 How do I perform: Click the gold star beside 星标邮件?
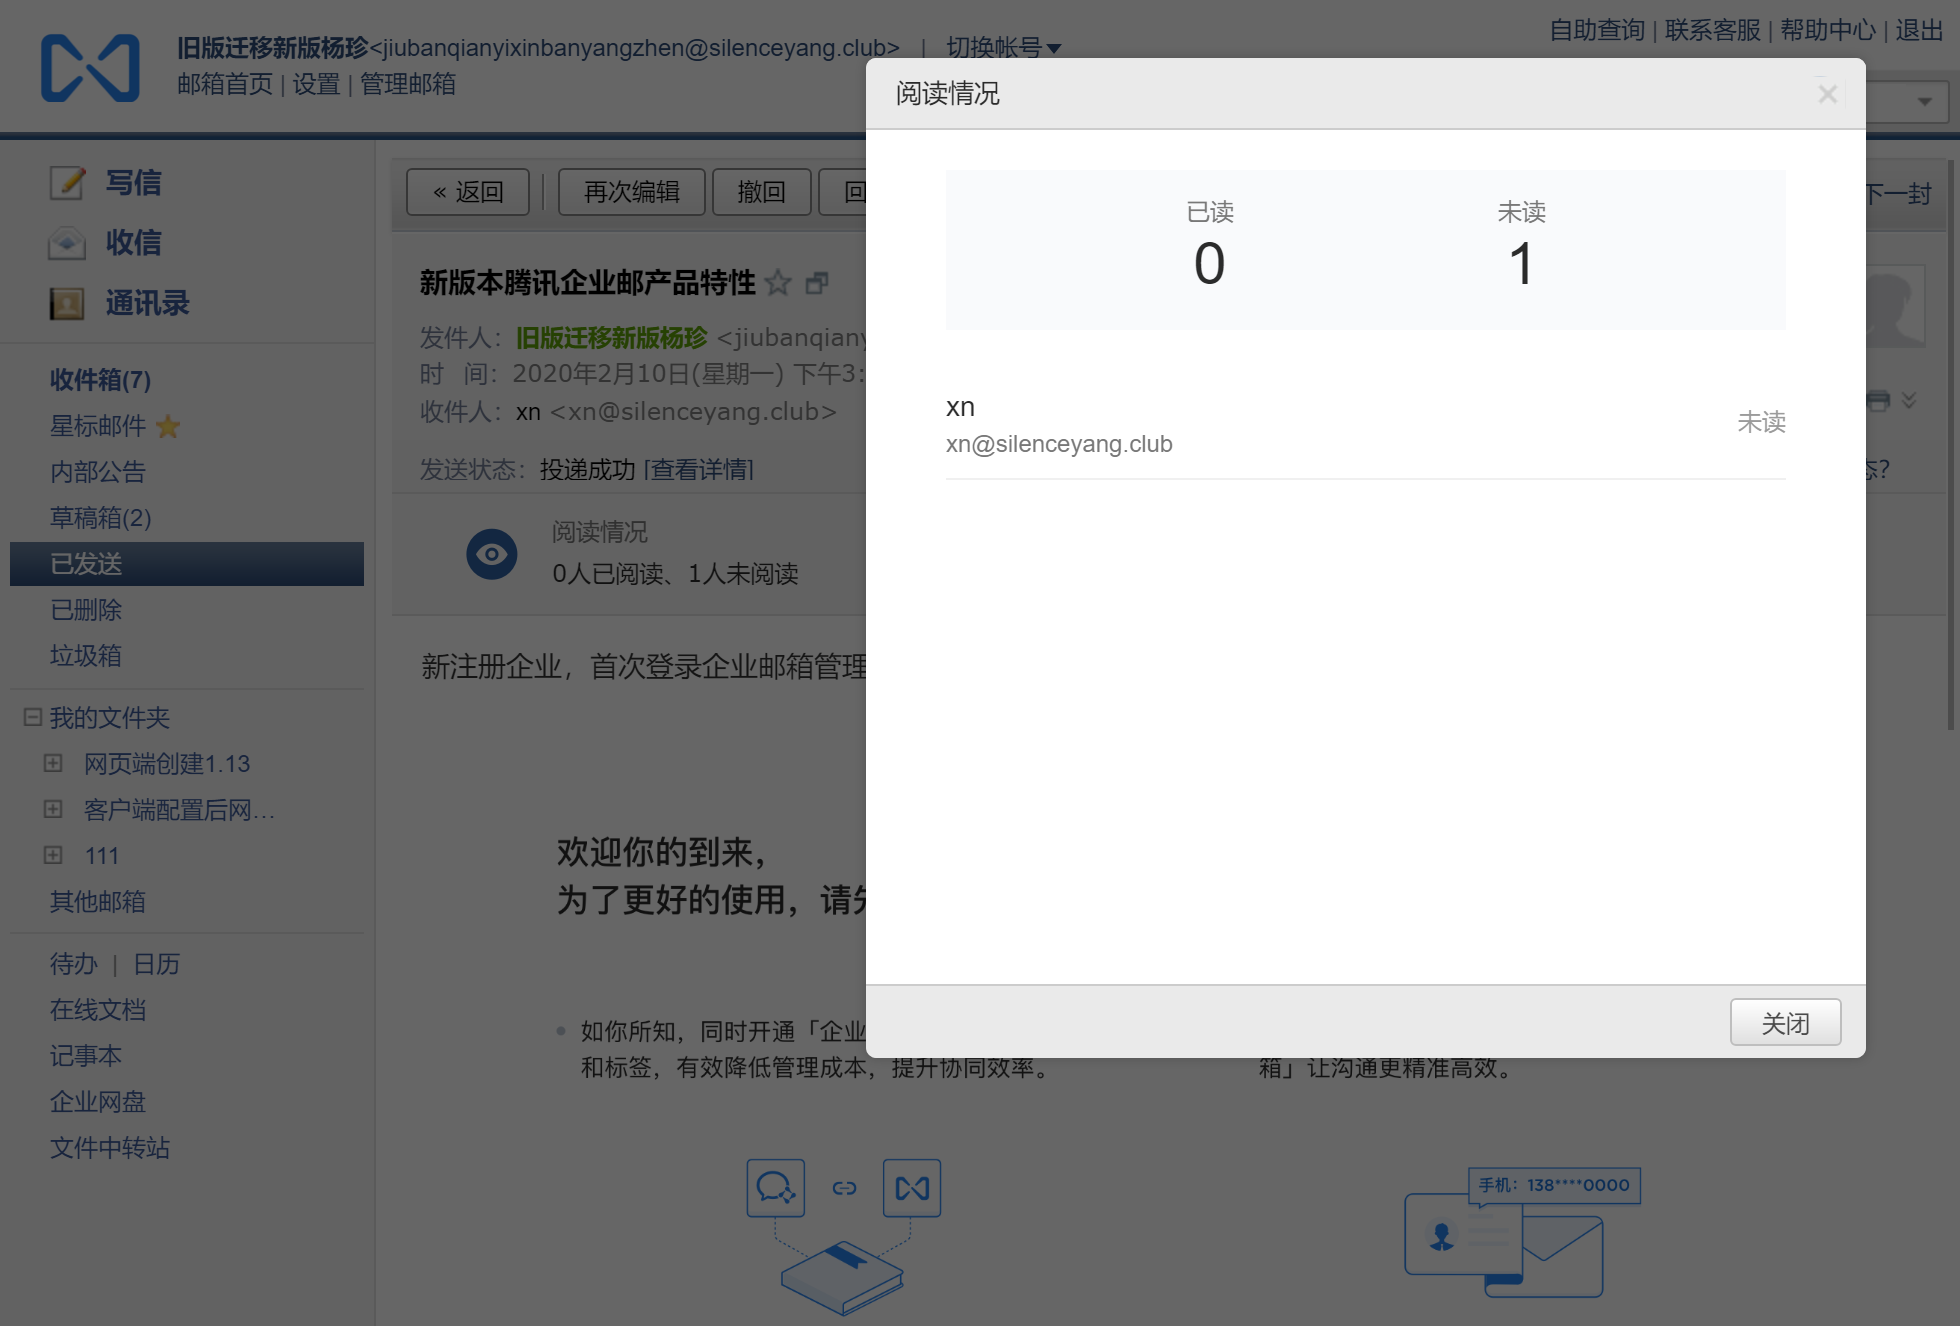pos(168,427)
